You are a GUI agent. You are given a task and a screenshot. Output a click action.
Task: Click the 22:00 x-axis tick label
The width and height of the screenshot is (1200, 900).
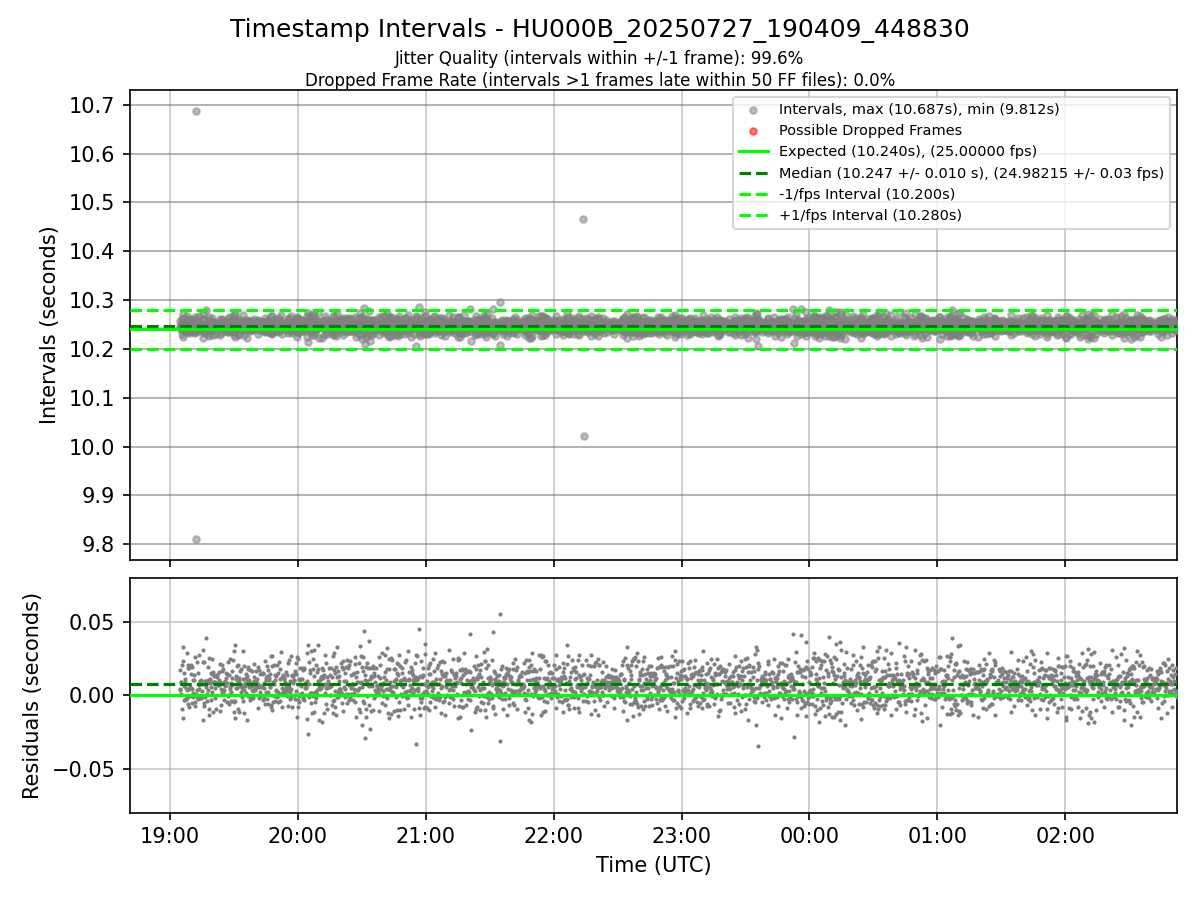tap(553, 834)
